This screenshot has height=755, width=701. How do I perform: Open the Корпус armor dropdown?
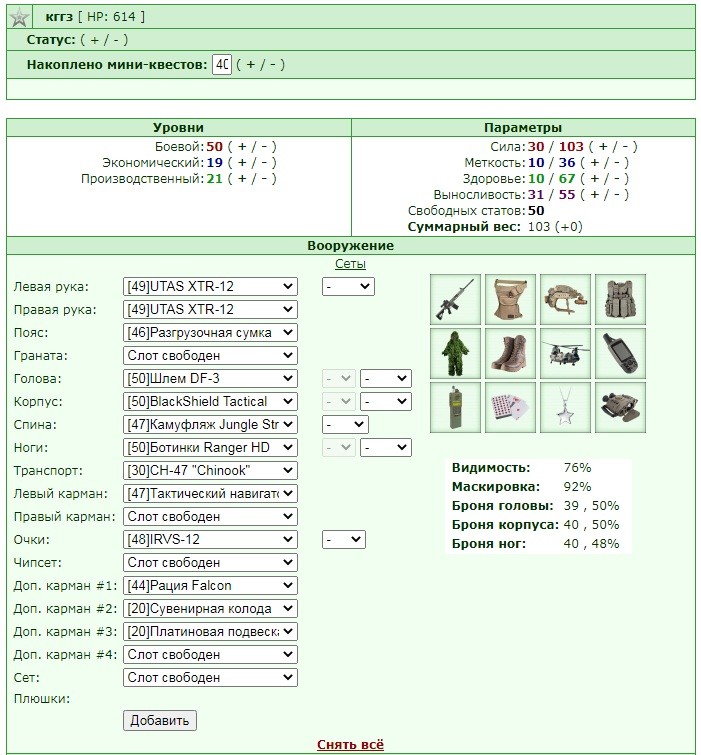coord(210,402)
